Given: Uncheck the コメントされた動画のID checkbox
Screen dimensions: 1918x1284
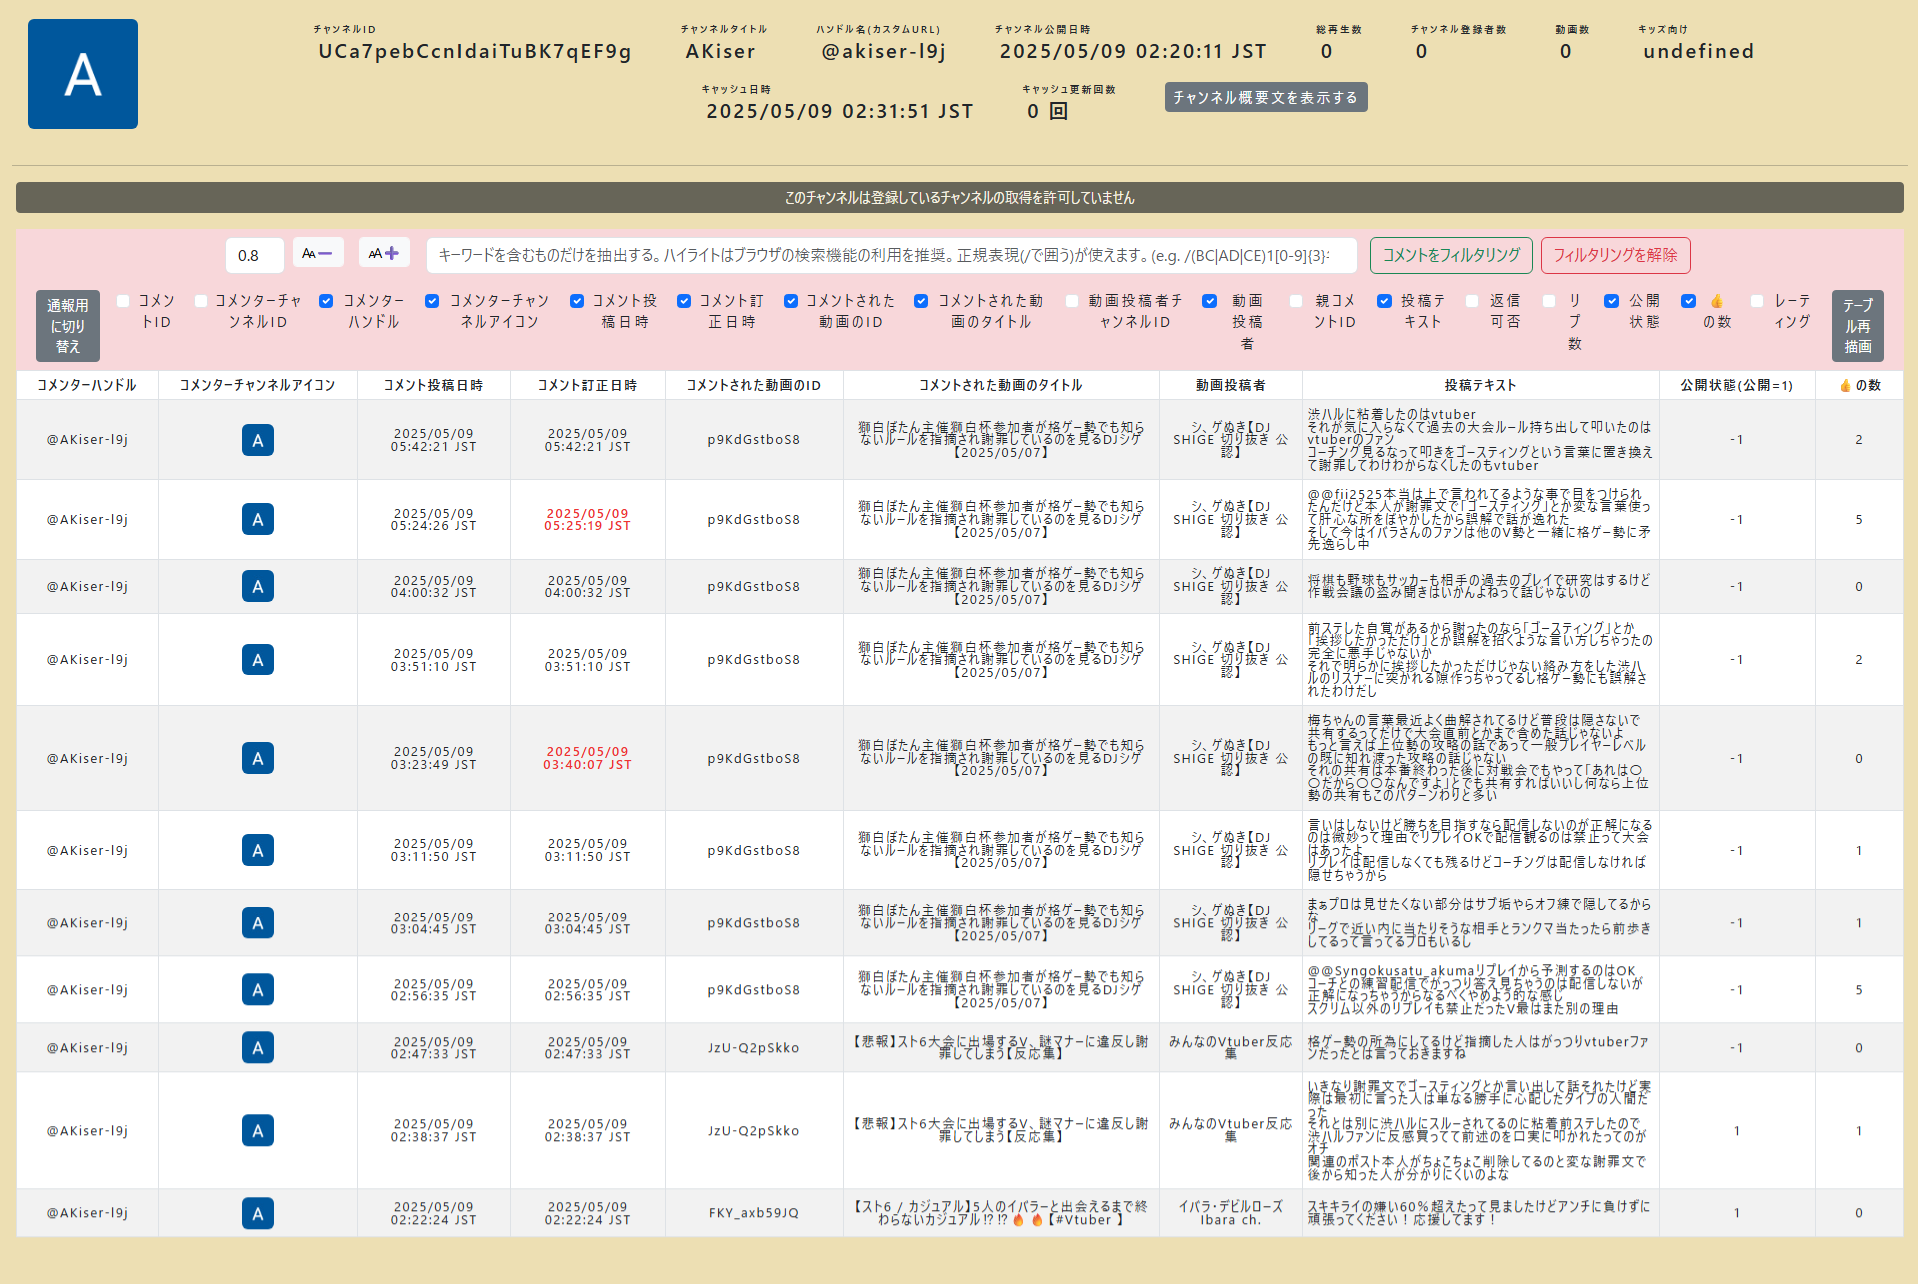Looking at the screenshot, I should 791,301.
